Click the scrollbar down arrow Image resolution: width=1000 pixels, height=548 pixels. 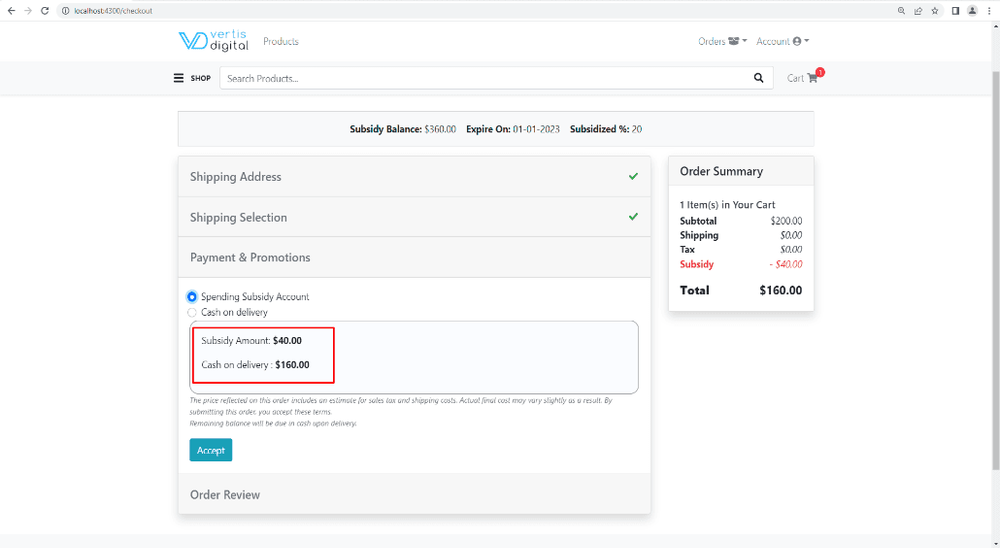[x=996, y=544]
